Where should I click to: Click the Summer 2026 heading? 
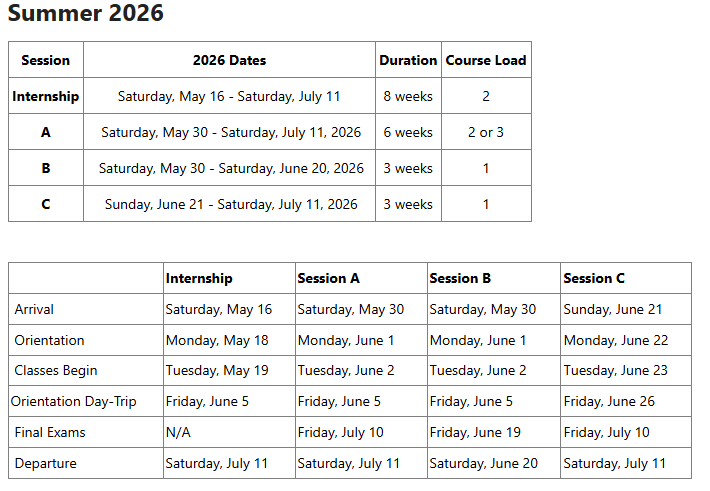coord(85,14)
